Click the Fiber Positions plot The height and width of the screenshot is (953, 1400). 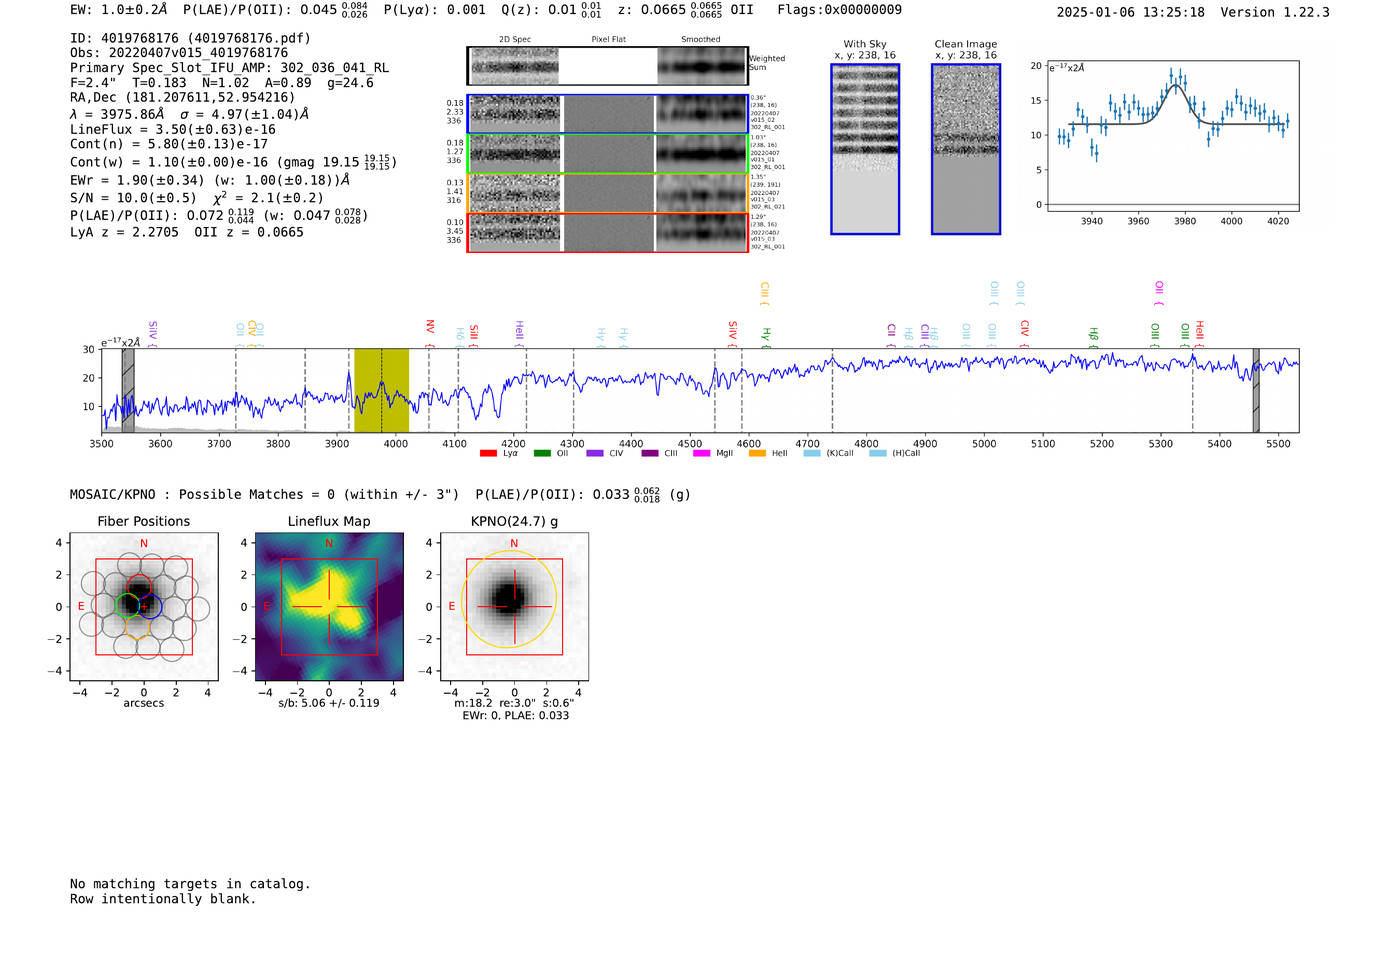click(144, 606)
